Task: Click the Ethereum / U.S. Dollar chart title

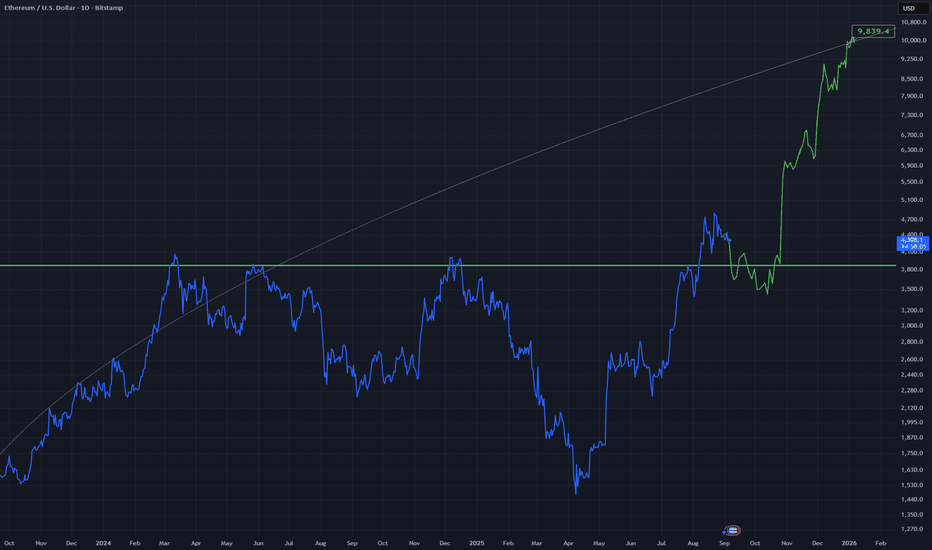Action: coord(64,8)
